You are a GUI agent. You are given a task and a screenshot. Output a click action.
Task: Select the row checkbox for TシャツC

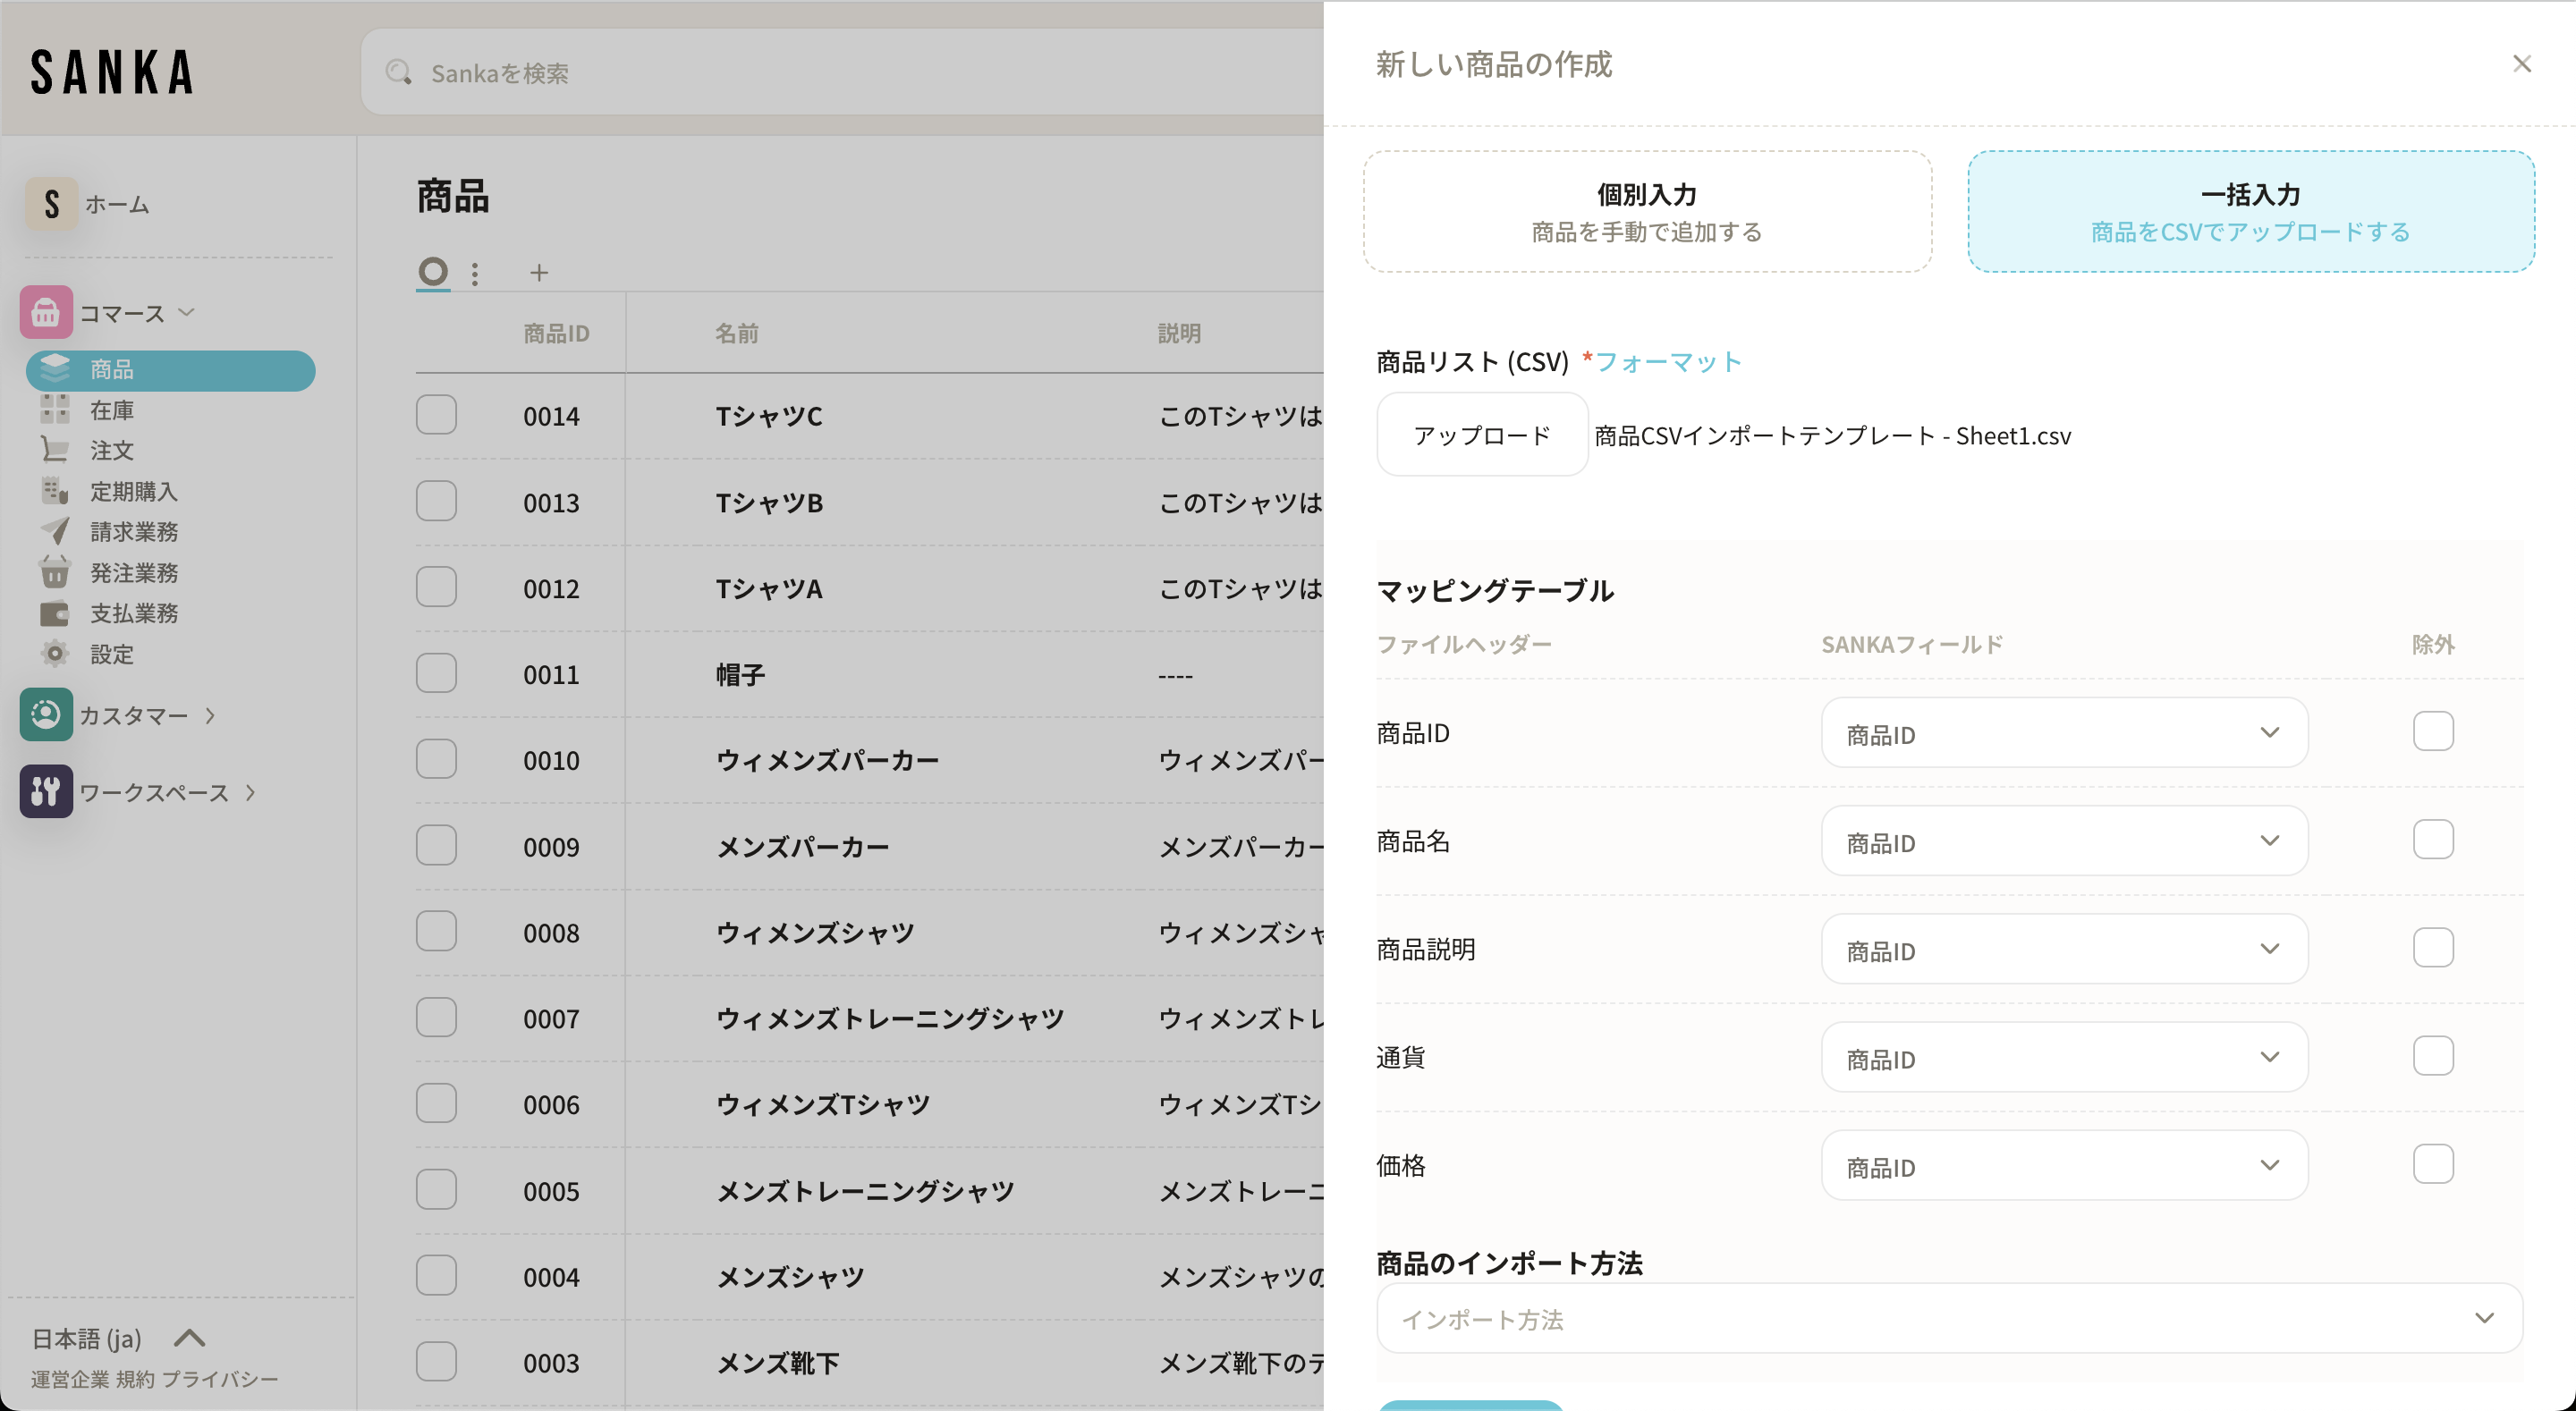pos(436,415)
